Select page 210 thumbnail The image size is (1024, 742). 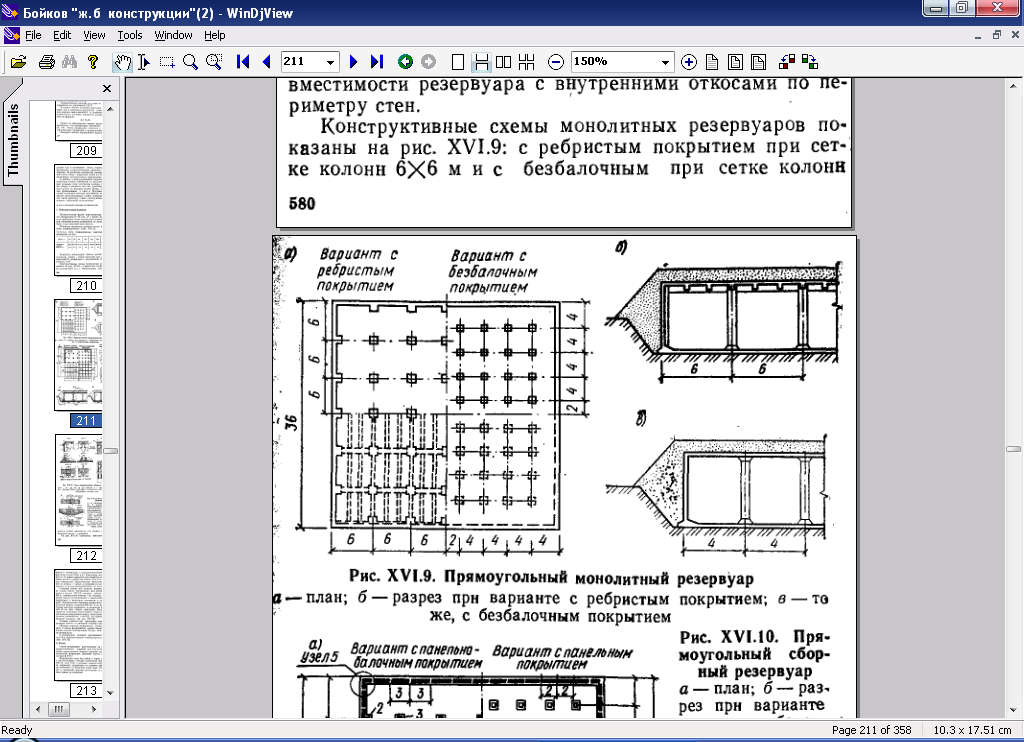click(79, 227)
